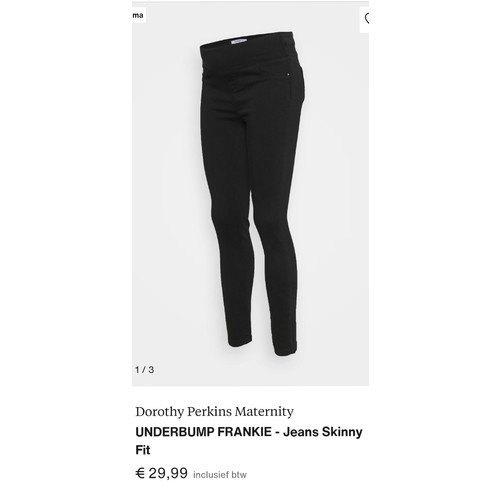500x500 pixels.
Task: Click the hem of the left jeans leg
Action: 239,342
